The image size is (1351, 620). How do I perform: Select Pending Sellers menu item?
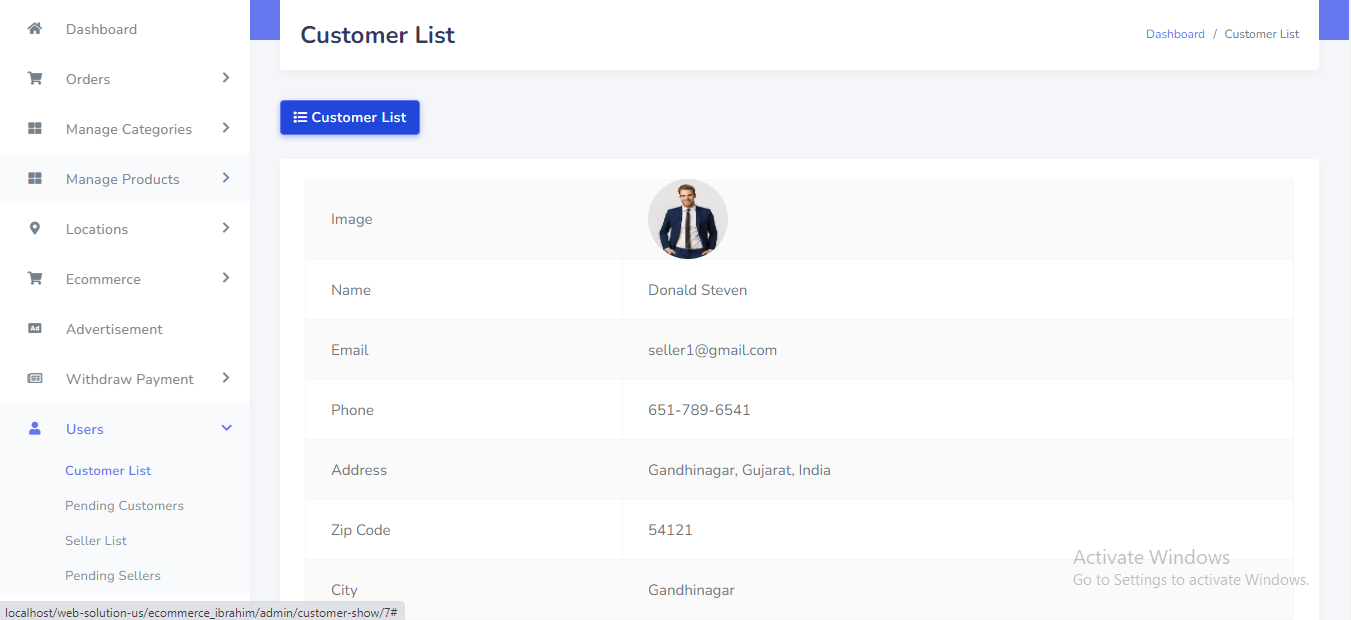pyautogui.click(x=113, y=576)
